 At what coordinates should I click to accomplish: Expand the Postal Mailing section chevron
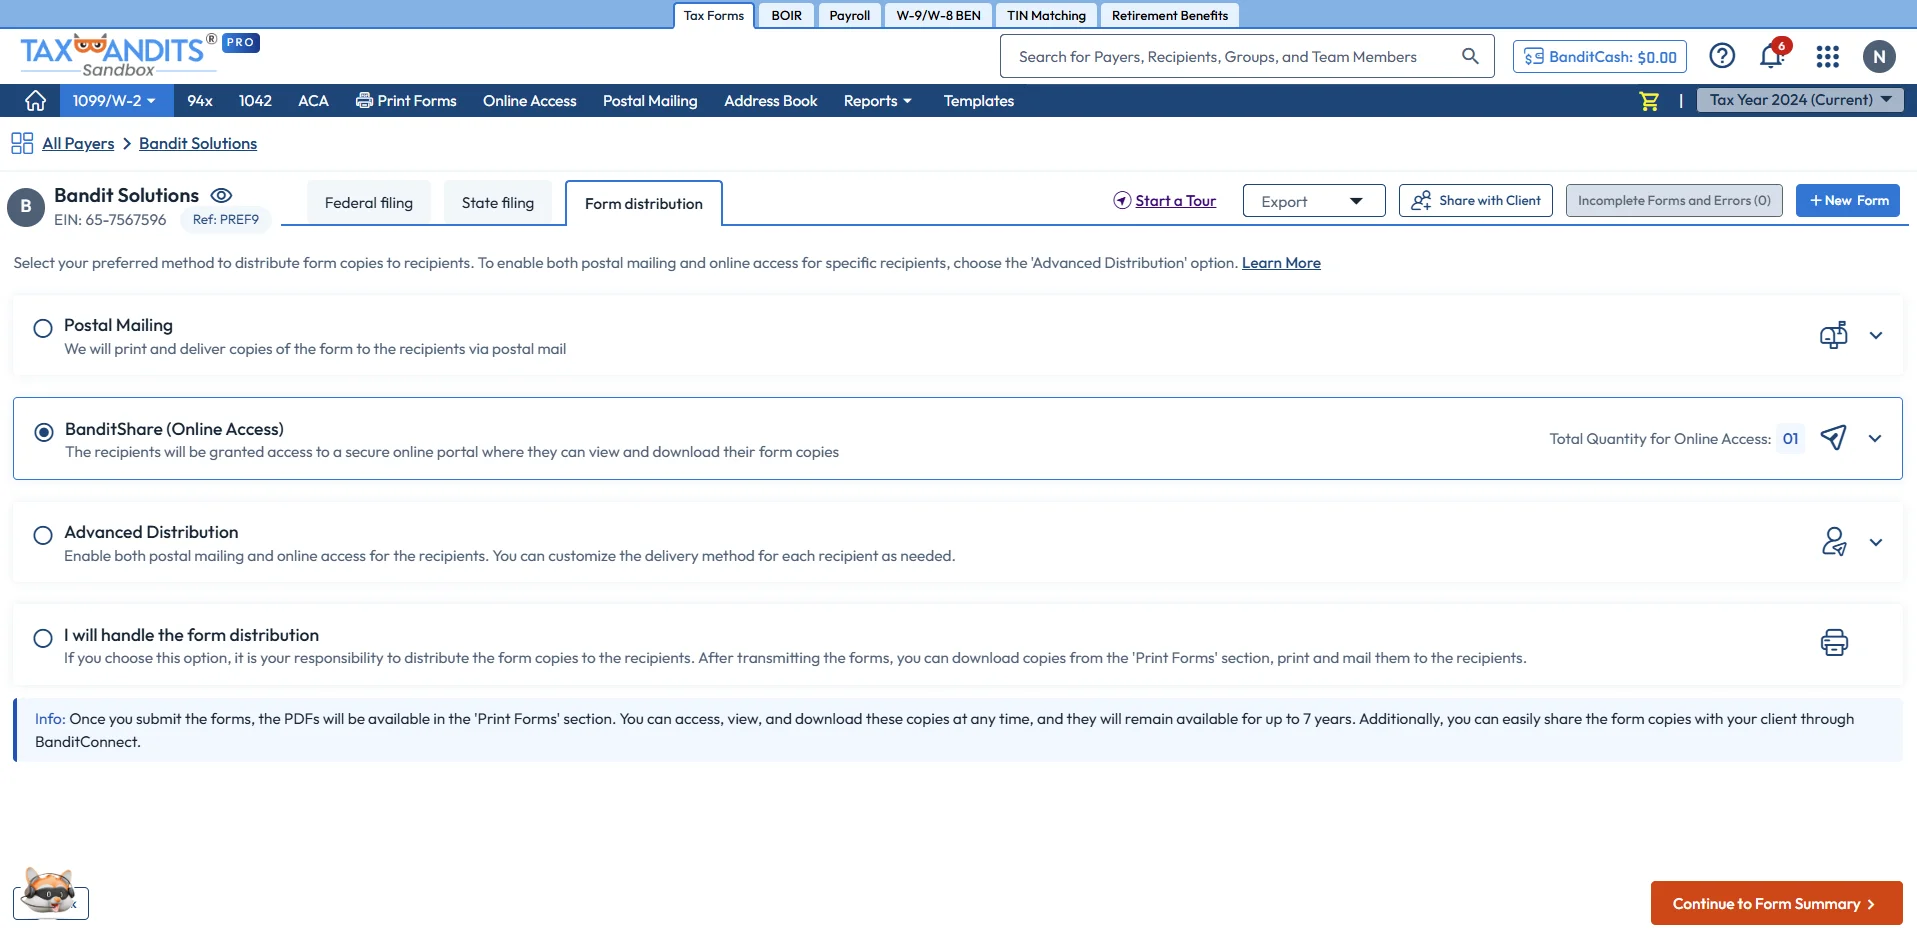tap(1876, 335)
